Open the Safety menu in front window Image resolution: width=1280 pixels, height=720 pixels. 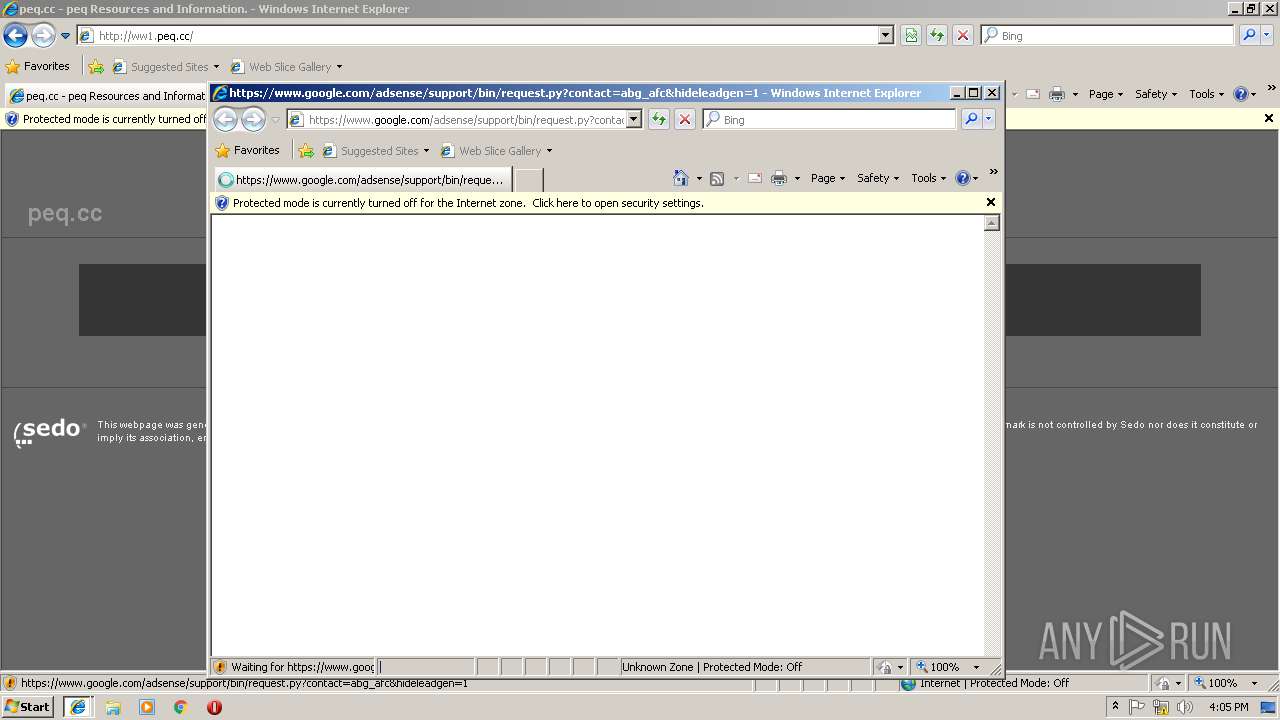coord(878,178)
